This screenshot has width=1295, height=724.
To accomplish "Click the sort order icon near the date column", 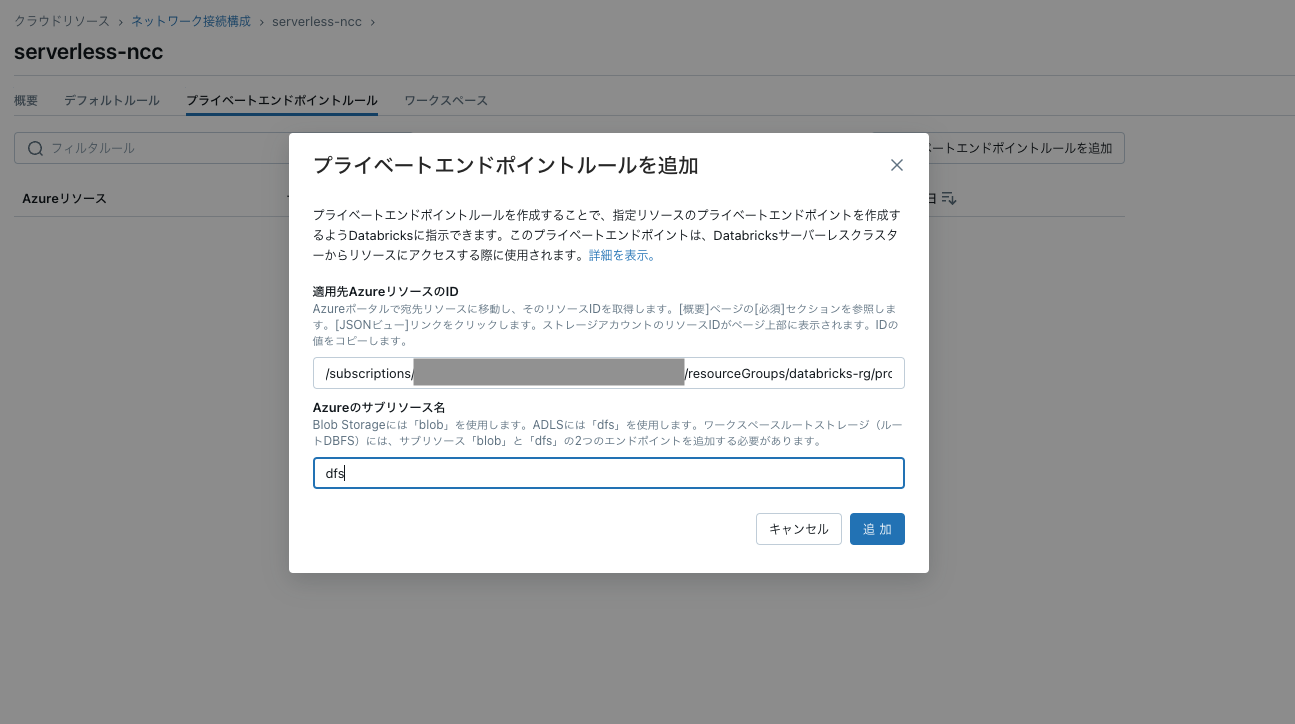I will pos(947,198).
